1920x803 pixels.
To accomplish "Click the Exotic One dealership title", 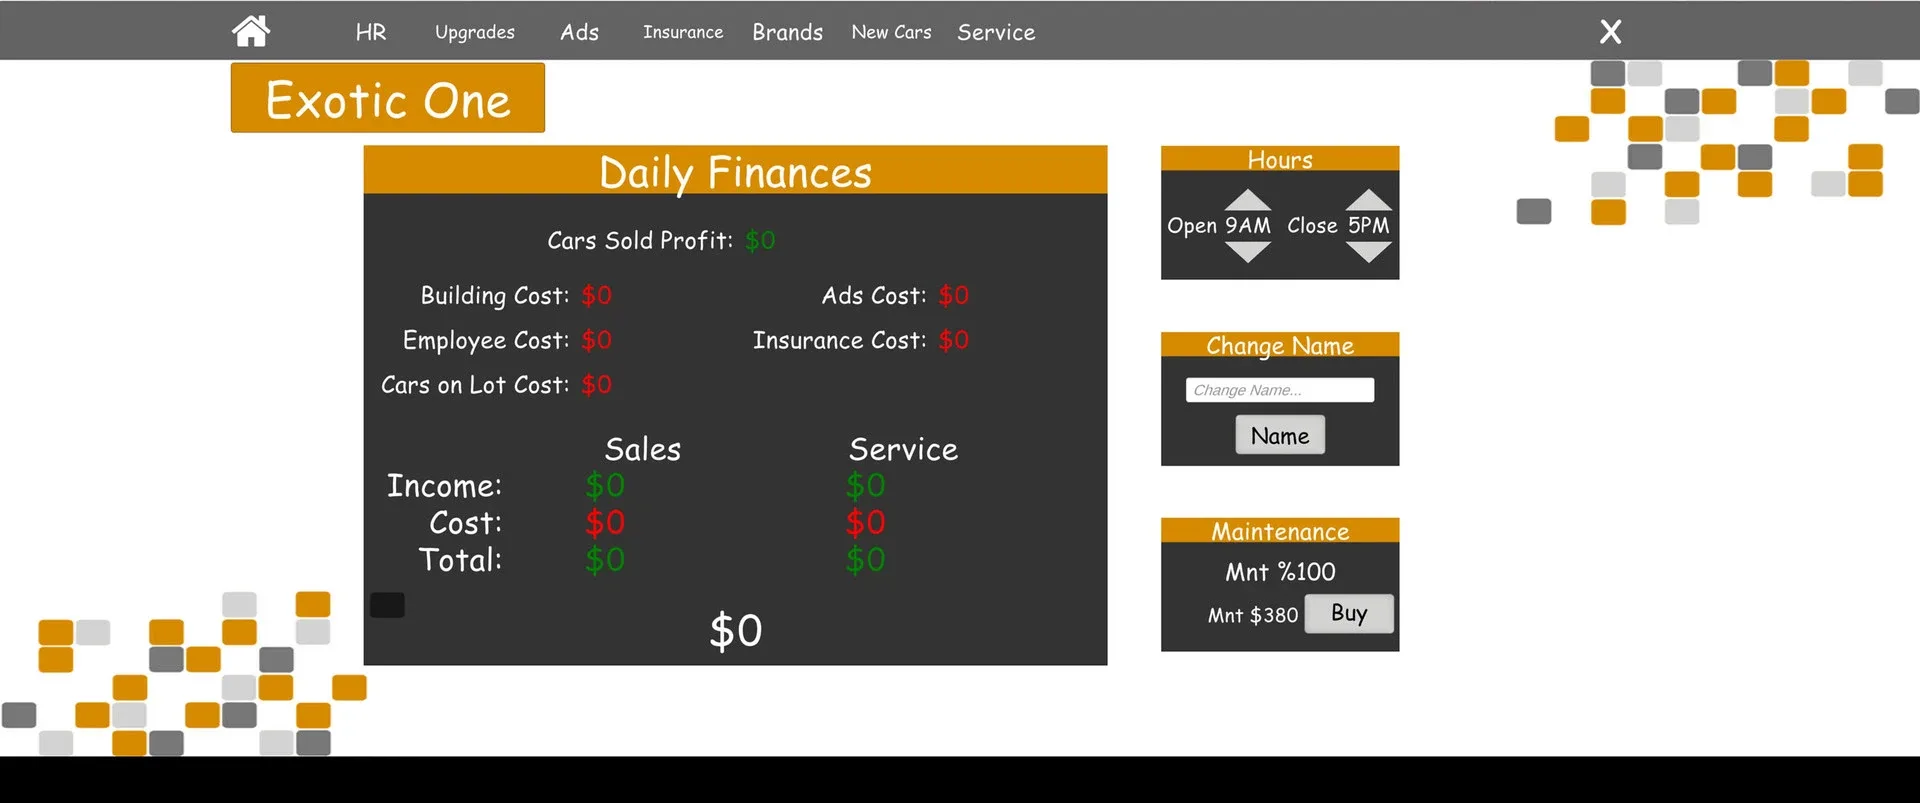I will 388,98.
